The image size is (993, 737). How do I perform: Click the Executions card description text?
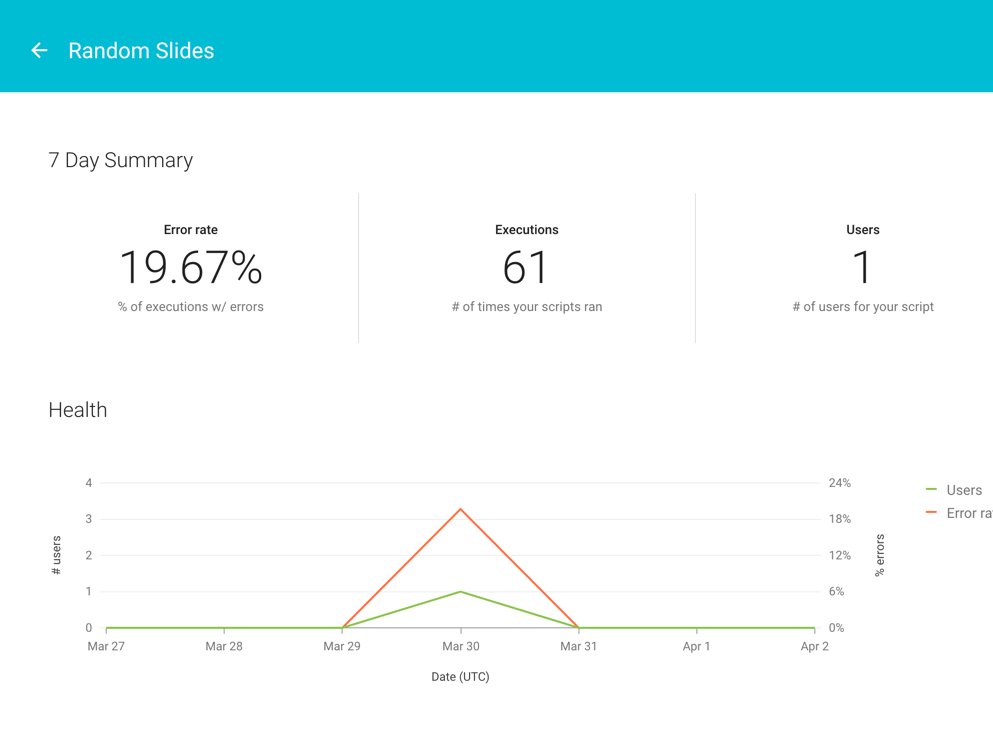click(526, 306)
